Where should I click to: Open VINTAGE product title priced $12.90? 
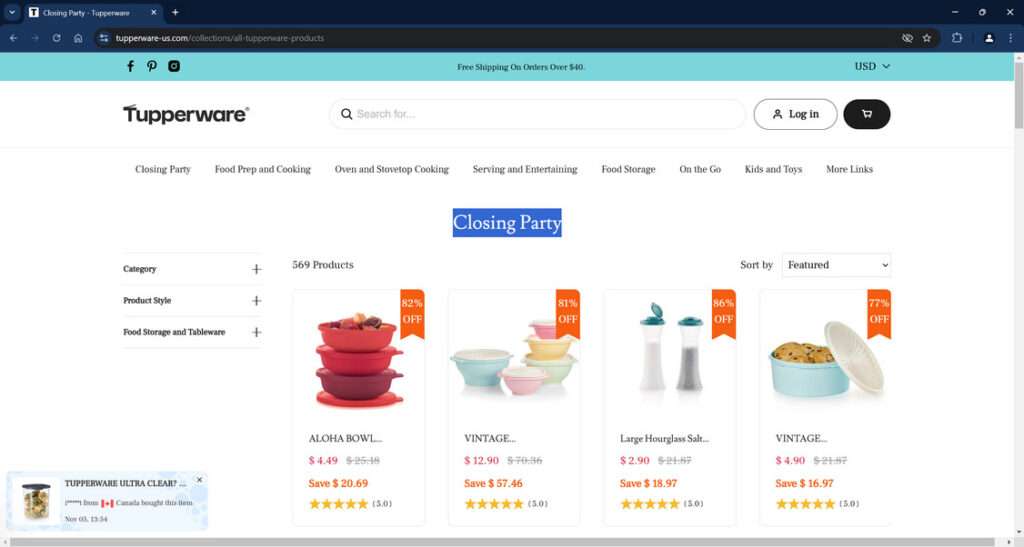coord(490,439)
